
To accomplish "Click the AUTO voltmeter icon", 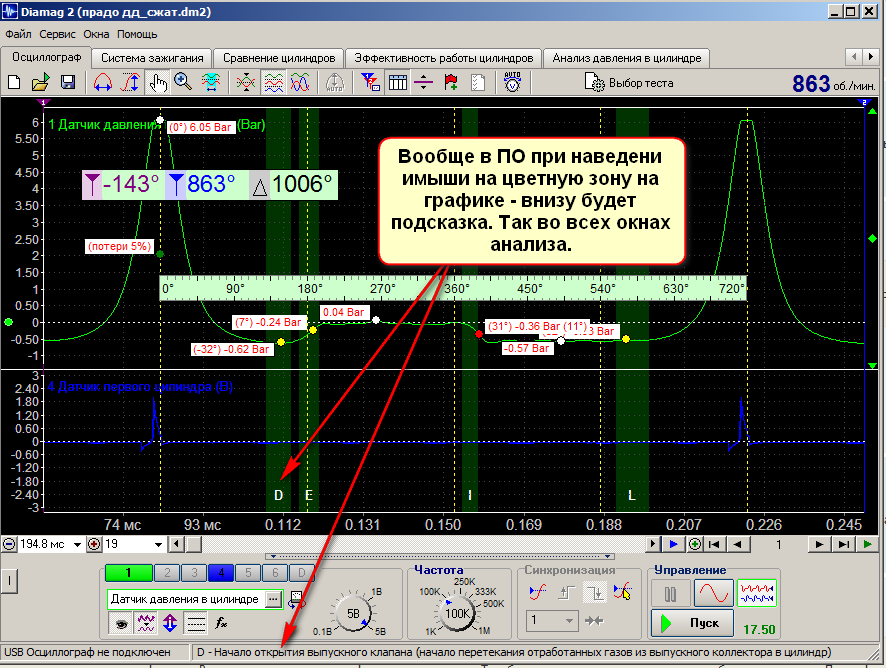I will coord(513,83).
